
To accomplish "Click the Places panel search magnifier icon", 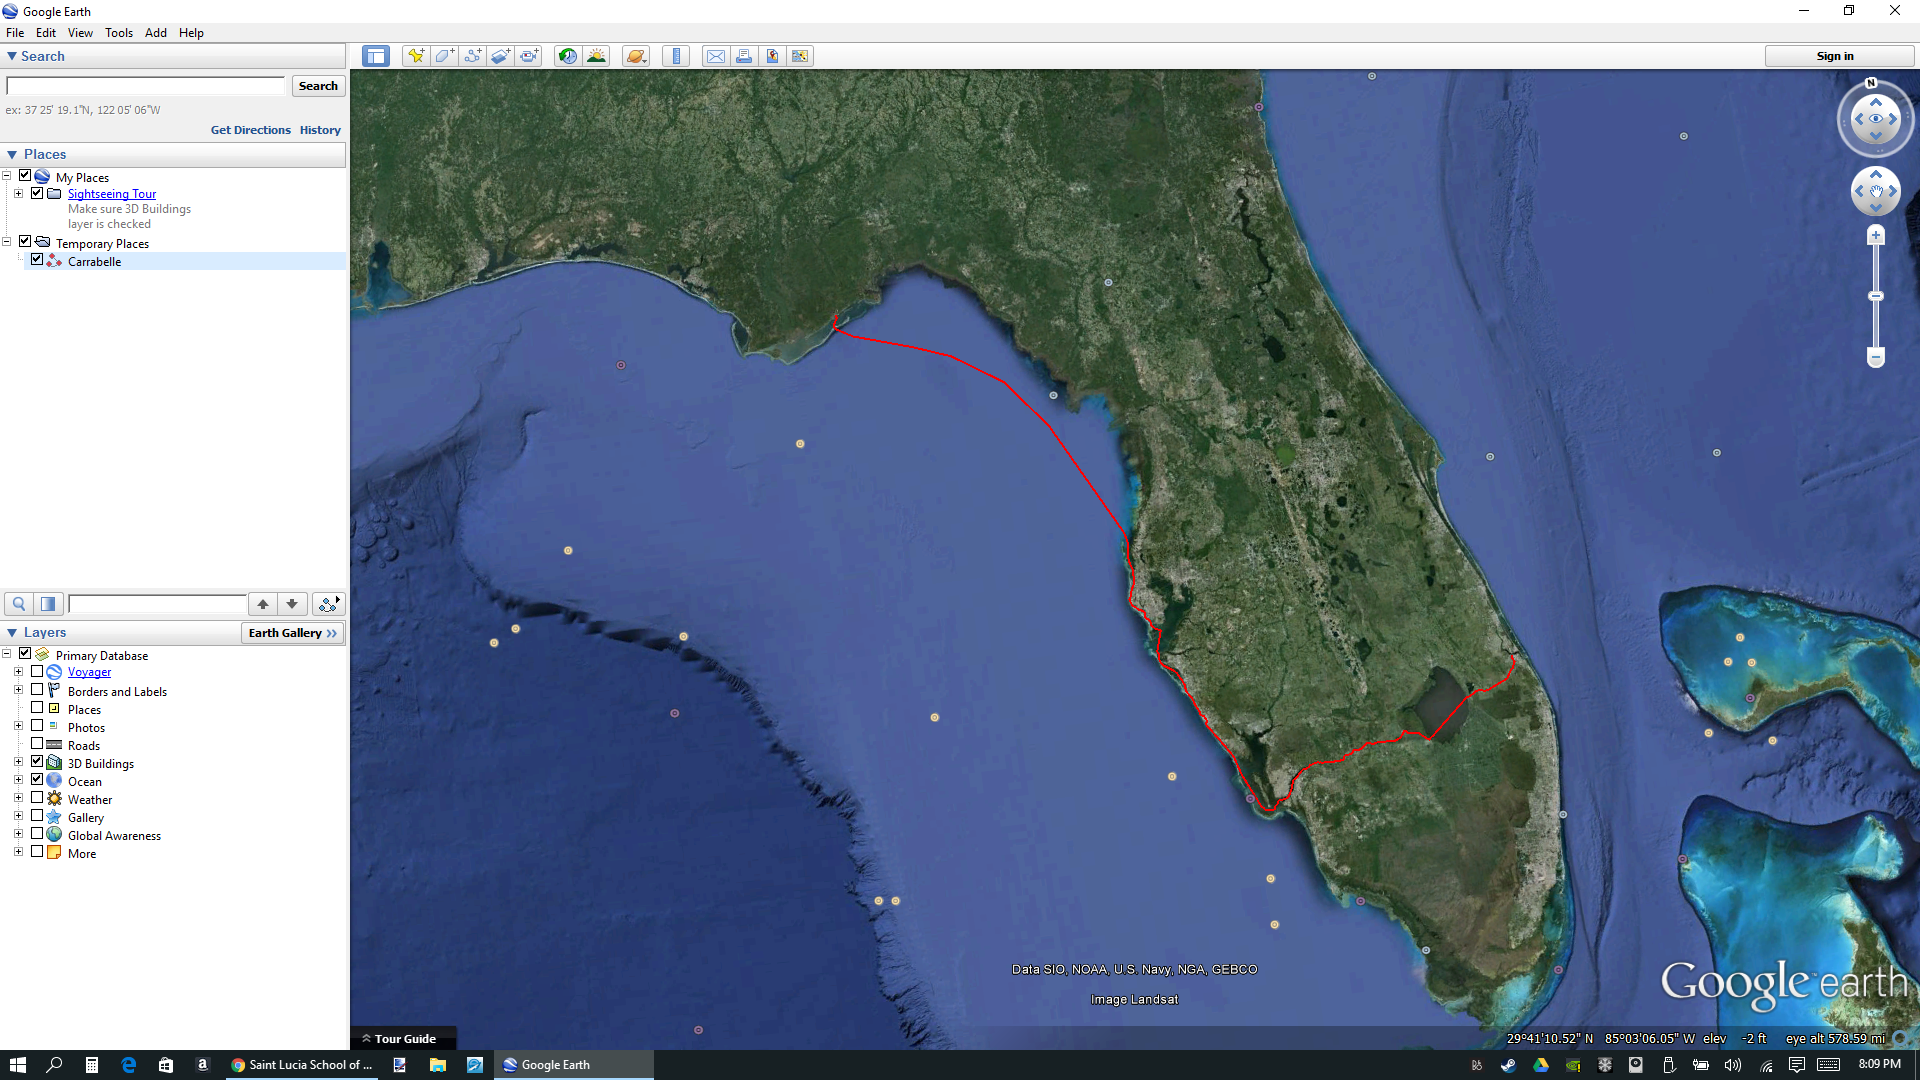I will (19, 604).
